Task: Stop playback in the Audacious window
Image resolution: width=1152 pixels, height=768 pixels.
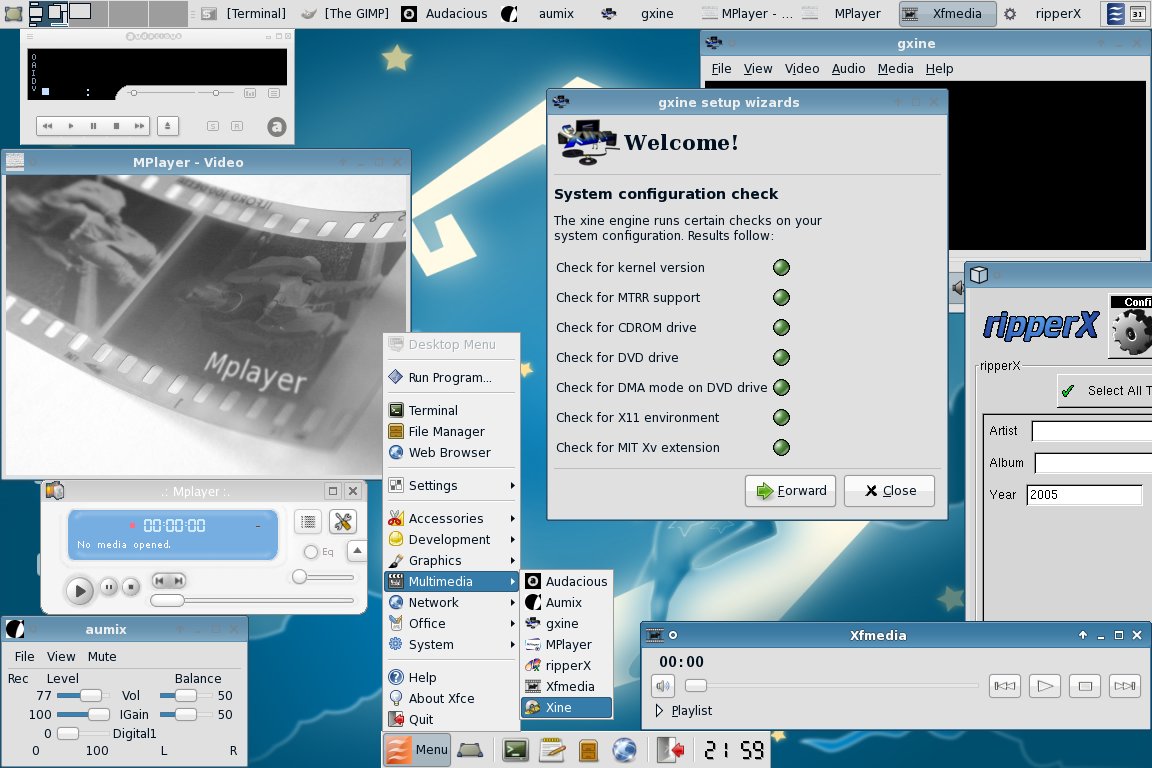Action: (x=116, y=126)
